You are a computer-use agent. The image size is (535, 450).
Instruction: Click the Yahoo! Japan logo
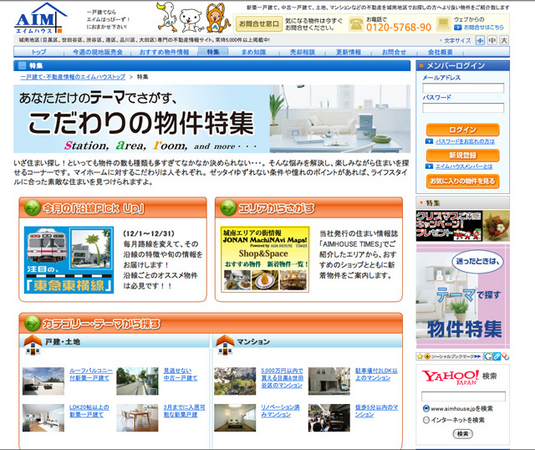[x=450, y=377]
